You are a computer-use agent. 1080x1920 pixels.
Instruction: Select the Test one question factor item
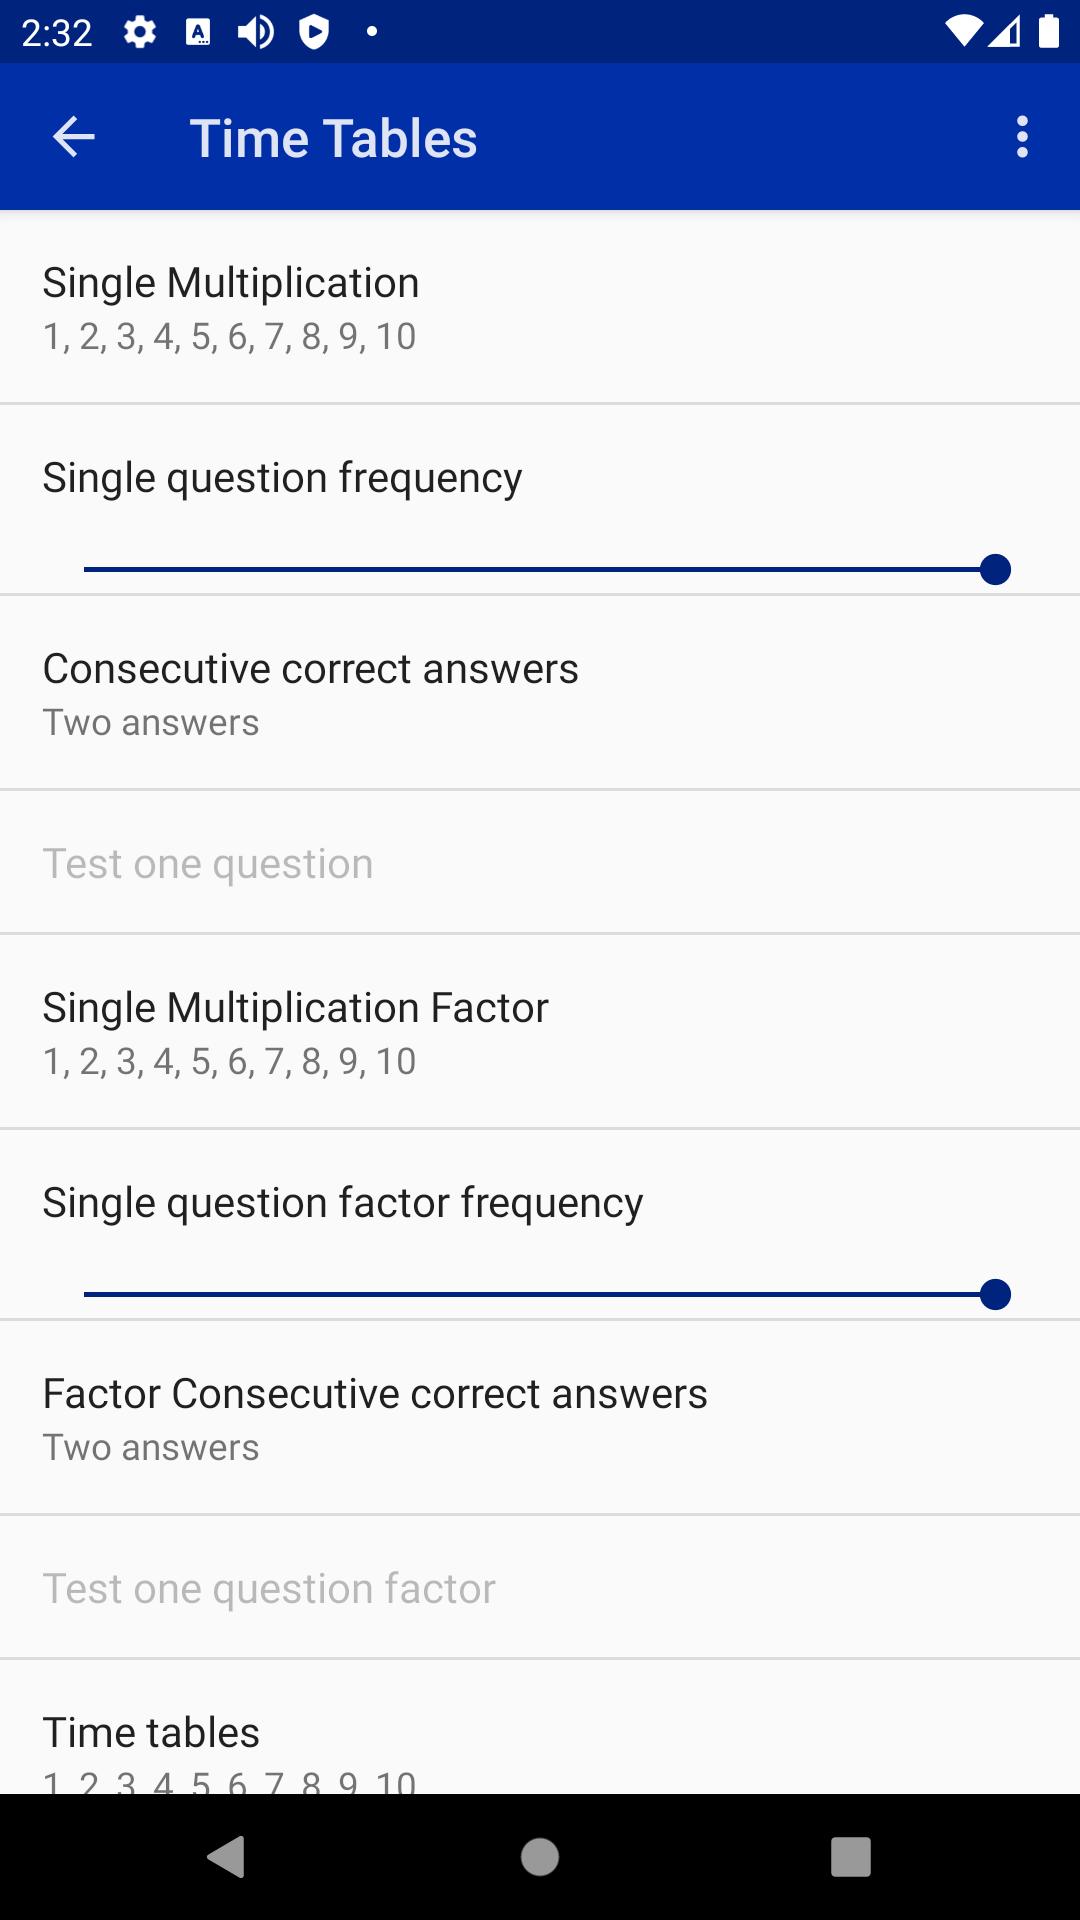coord(540,1588)
